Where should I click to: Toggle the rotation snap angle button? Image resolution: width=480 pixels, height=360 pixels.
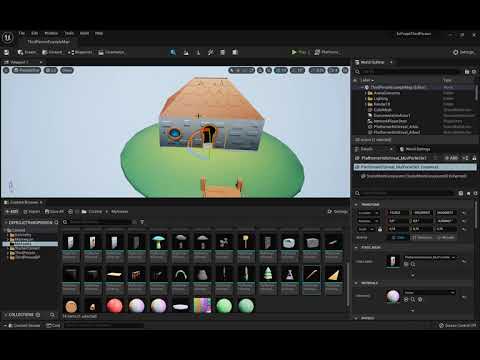pyautogui.click(x=297, y=70)
